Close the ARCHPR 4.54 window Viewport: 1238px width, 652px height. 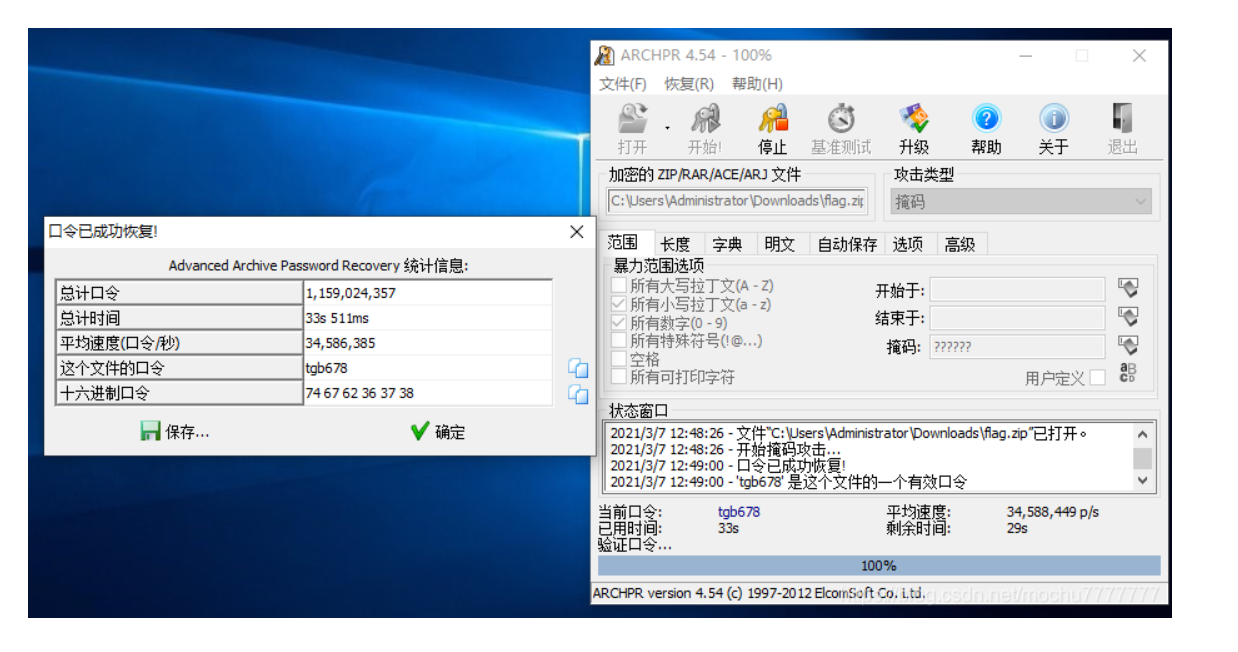pyautogui.click(x=1139, y=56)
